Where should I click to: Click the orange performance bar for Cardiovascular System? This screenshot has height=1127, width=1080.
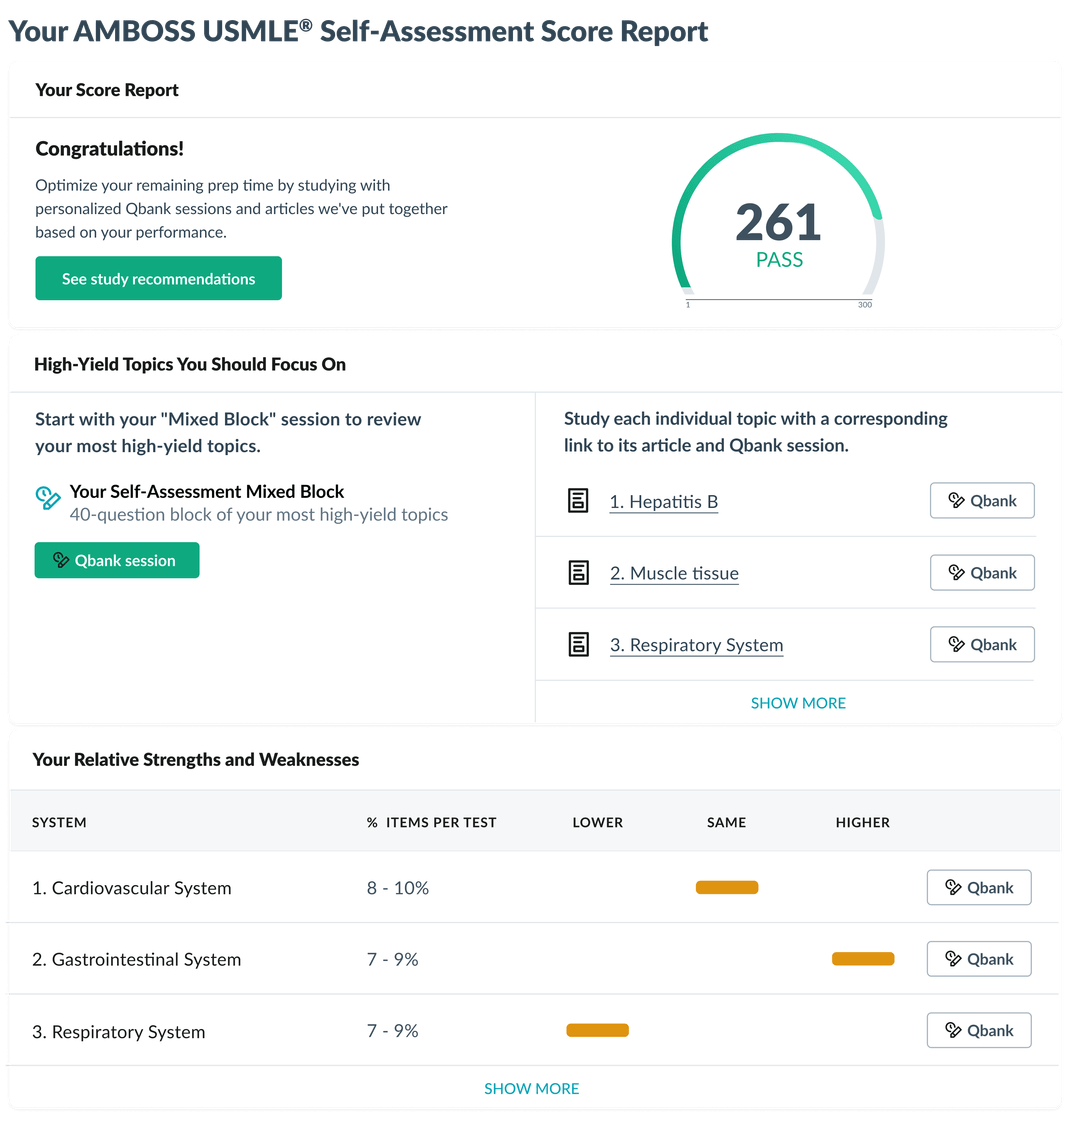tap(727, 887)
